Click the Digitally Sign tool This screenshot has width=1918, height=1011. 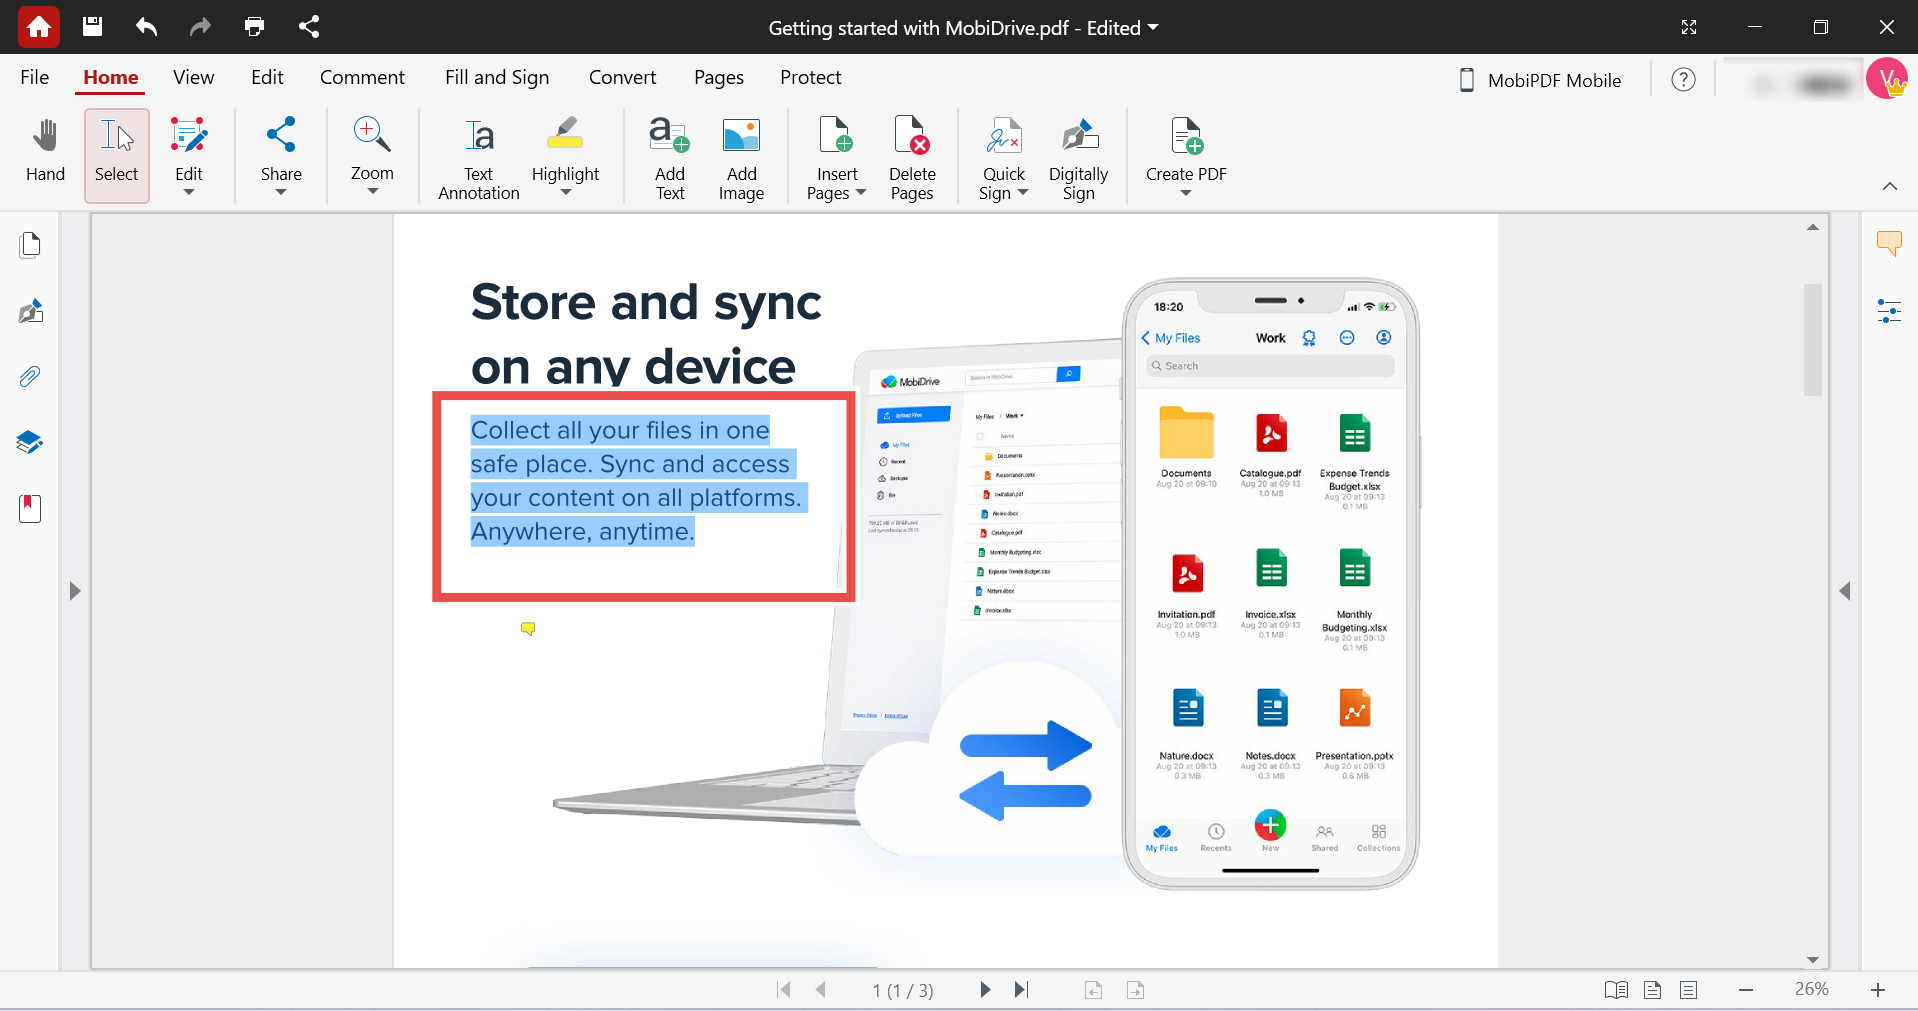point(1078,155)
